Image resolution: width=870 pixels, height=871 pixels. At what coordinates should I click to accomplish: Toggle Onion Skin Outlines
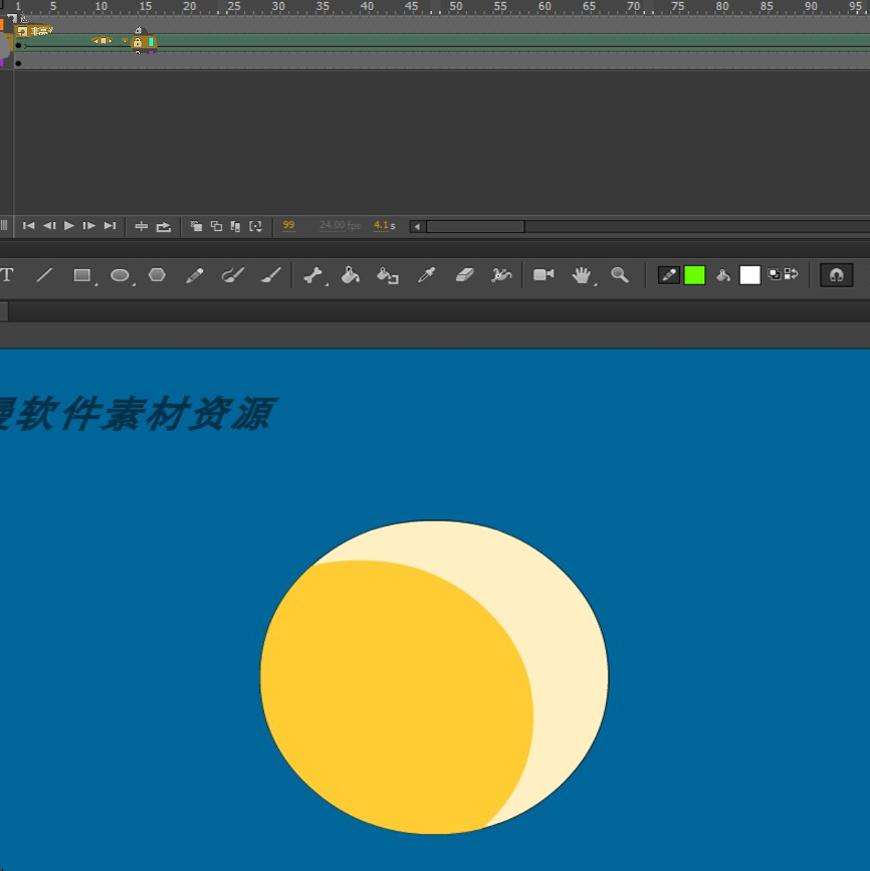216,226
